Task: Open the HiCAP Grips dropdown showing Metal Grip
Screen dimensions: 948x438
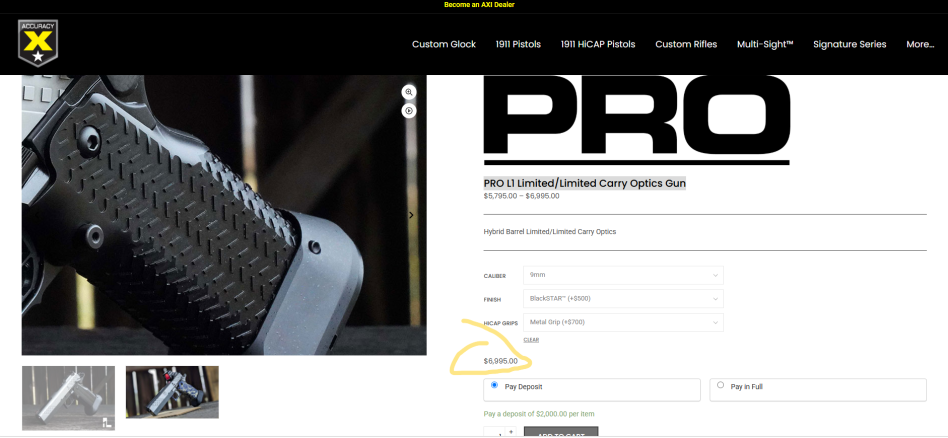Action: 623,322
